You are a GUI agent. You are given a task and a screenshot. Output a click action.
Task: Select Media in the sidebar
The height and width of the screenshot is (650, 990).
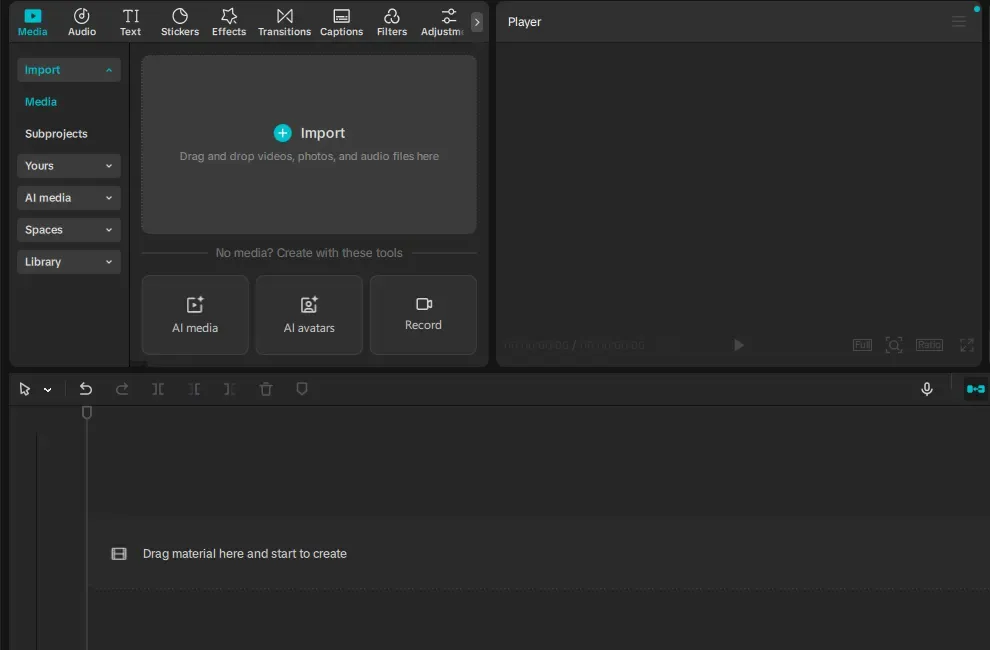(x=41, y=102)
